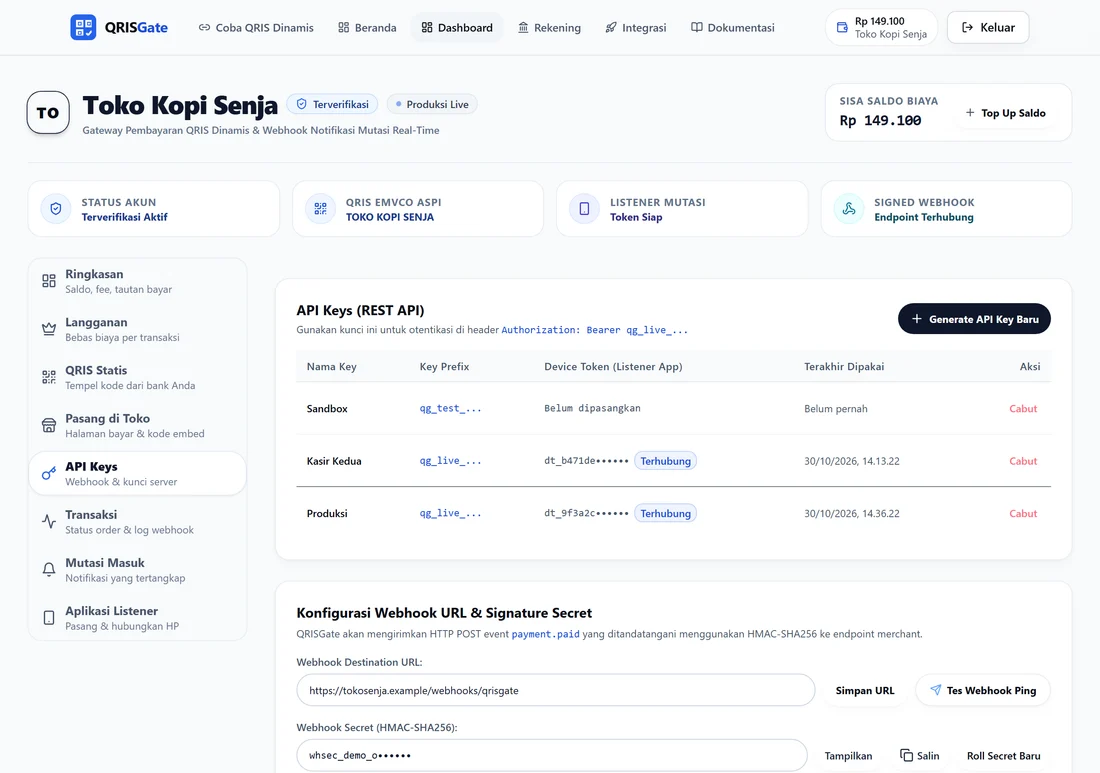Click the QRIS Statis QR code icon
Screen dimensions: 1100x773
coord(48,377)
